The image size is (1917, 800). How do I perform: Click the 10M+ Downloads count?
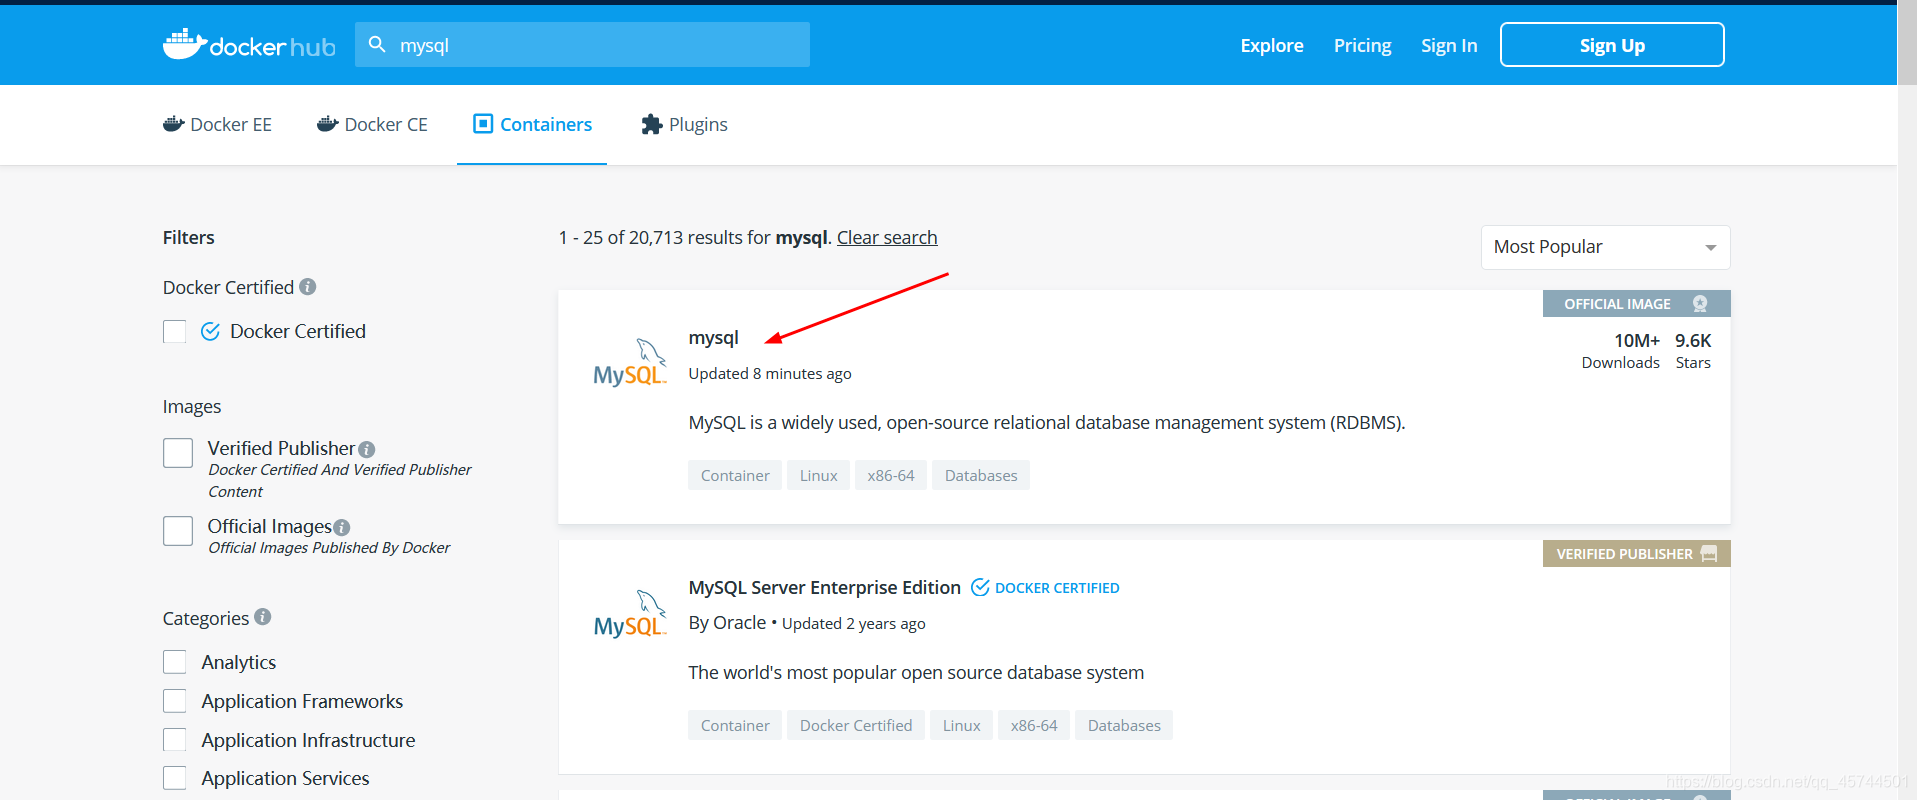click(1621, 351)
